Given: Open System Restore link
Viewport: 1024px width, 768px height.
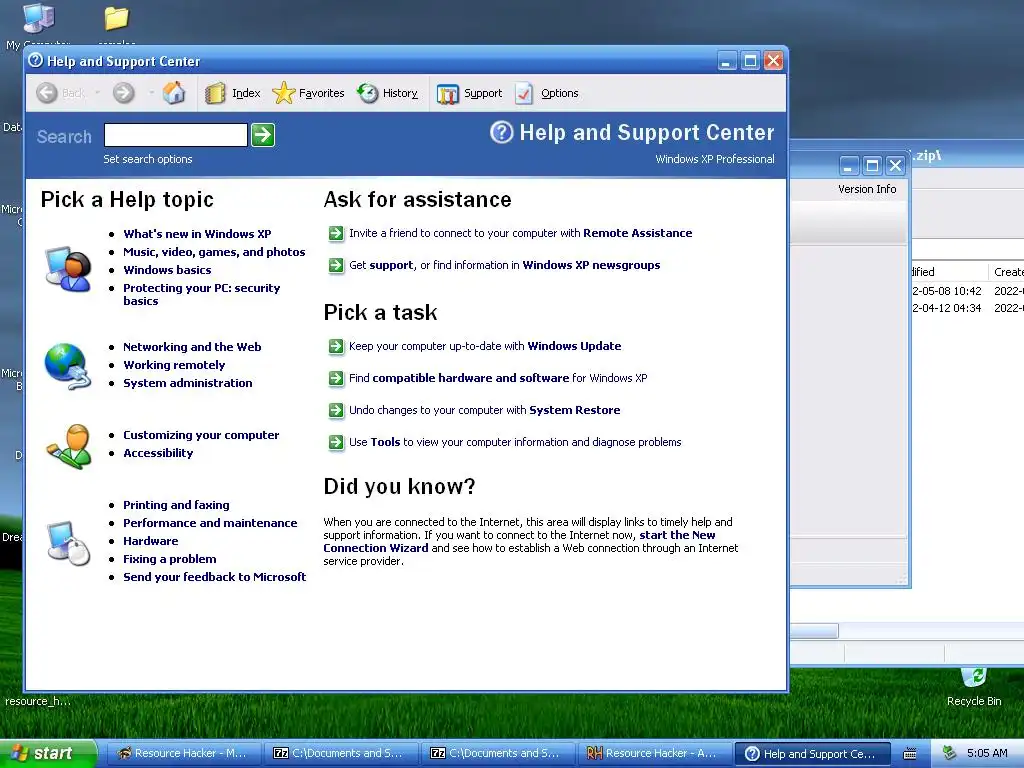Looking at the screenshot, I should point(575,410).
